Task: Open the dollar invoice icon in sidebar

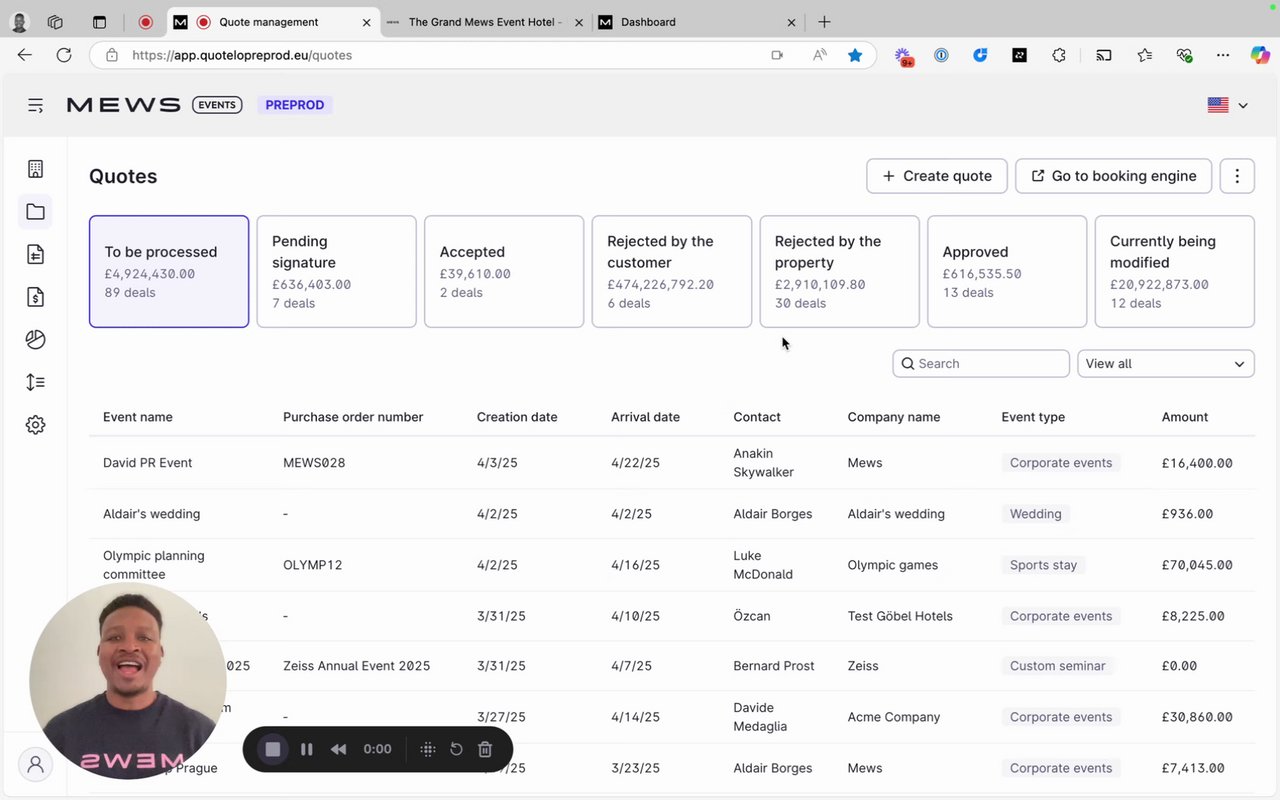Action: pos(35,297)
